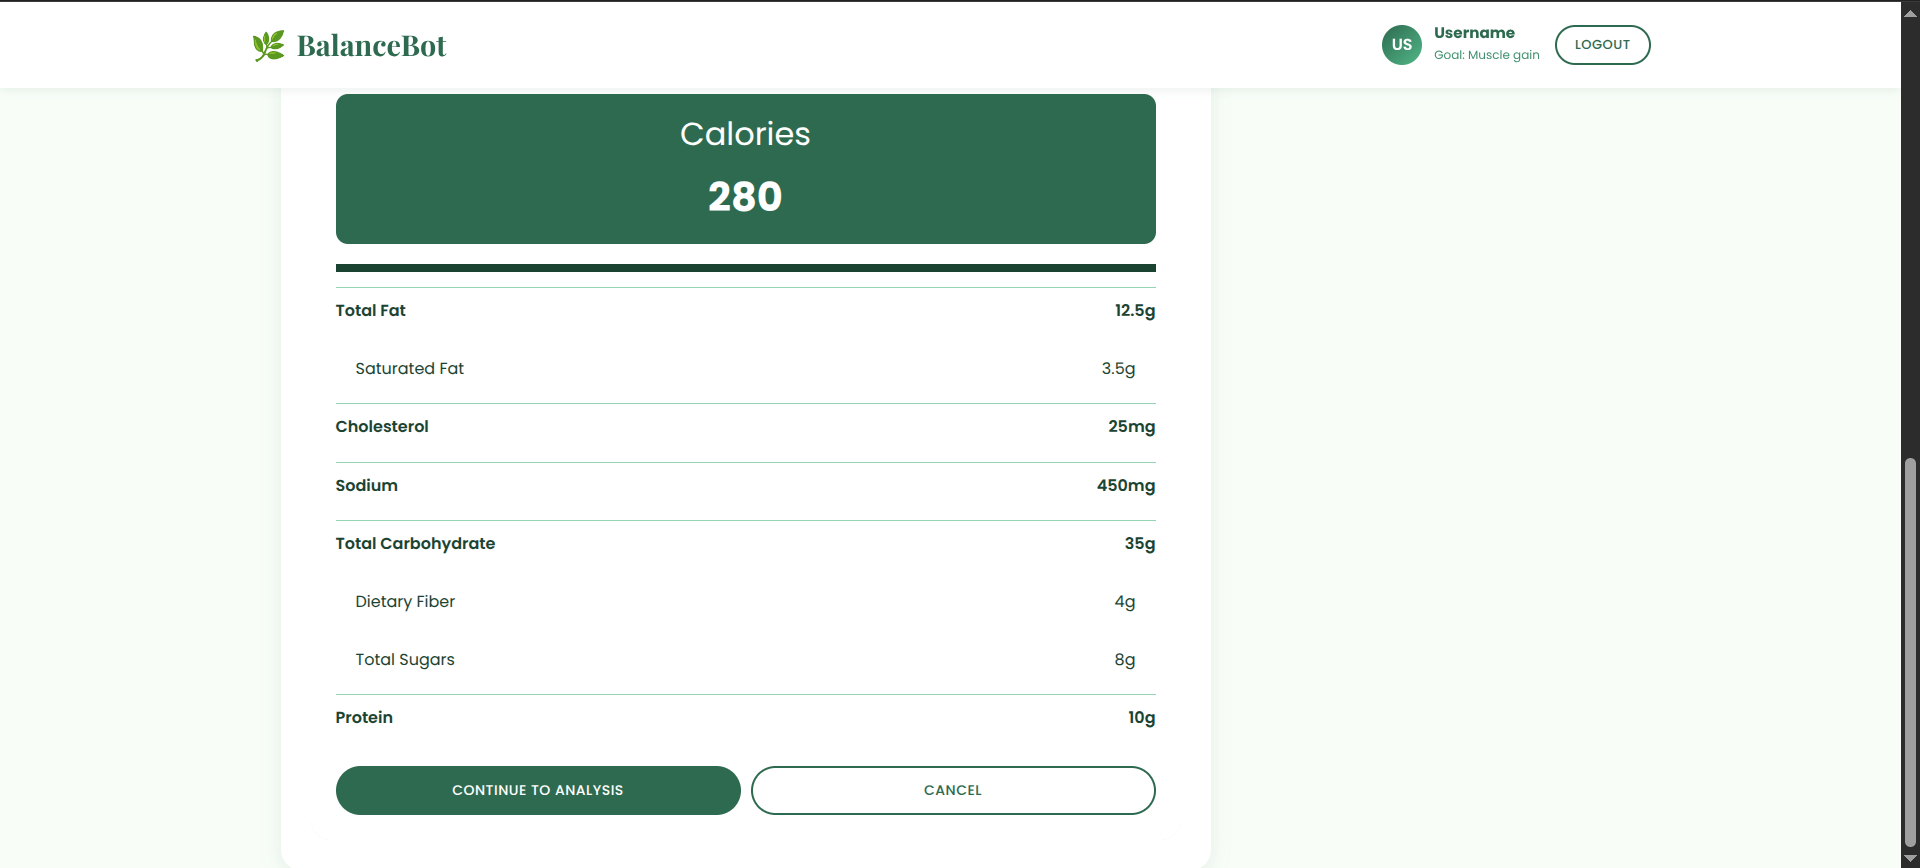This screenshot has height=868, width=1920.
Task: Click the Total Fat label
Action: [370, 310]
